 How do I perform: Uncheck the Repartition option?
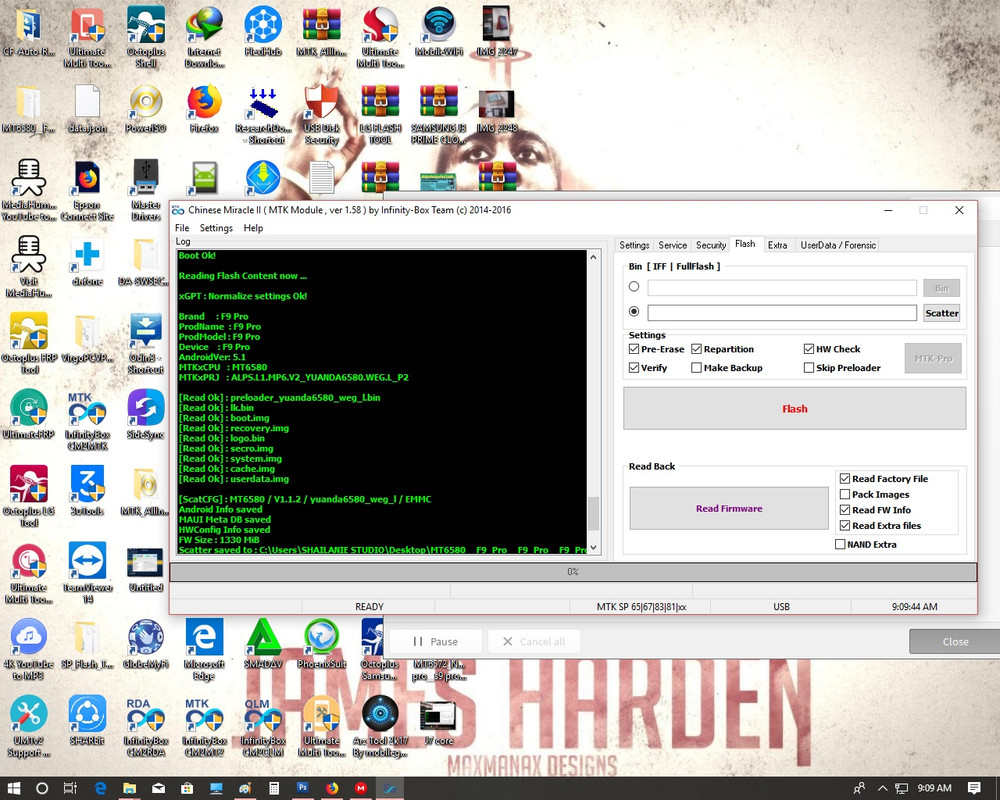tap(696, 349)
